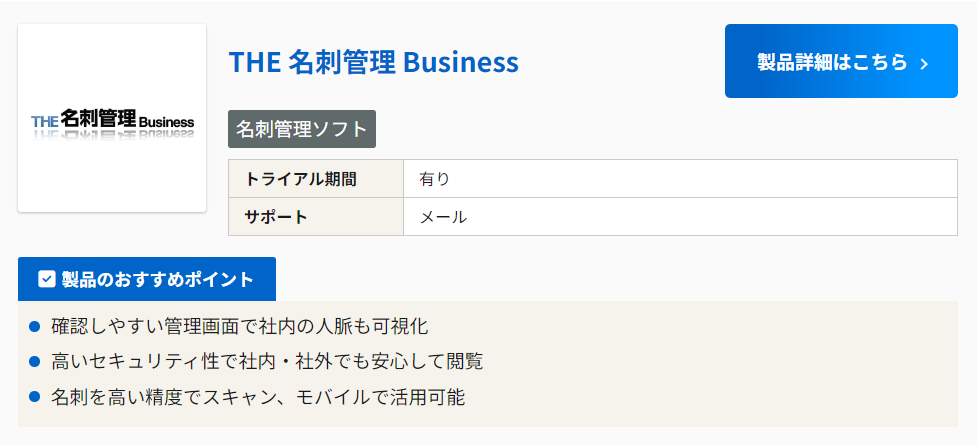Open the THE 名刺管理 Business title link
The height and width of the screenshot is (445, 977).
pyautogui.click(x=373, y=62)
